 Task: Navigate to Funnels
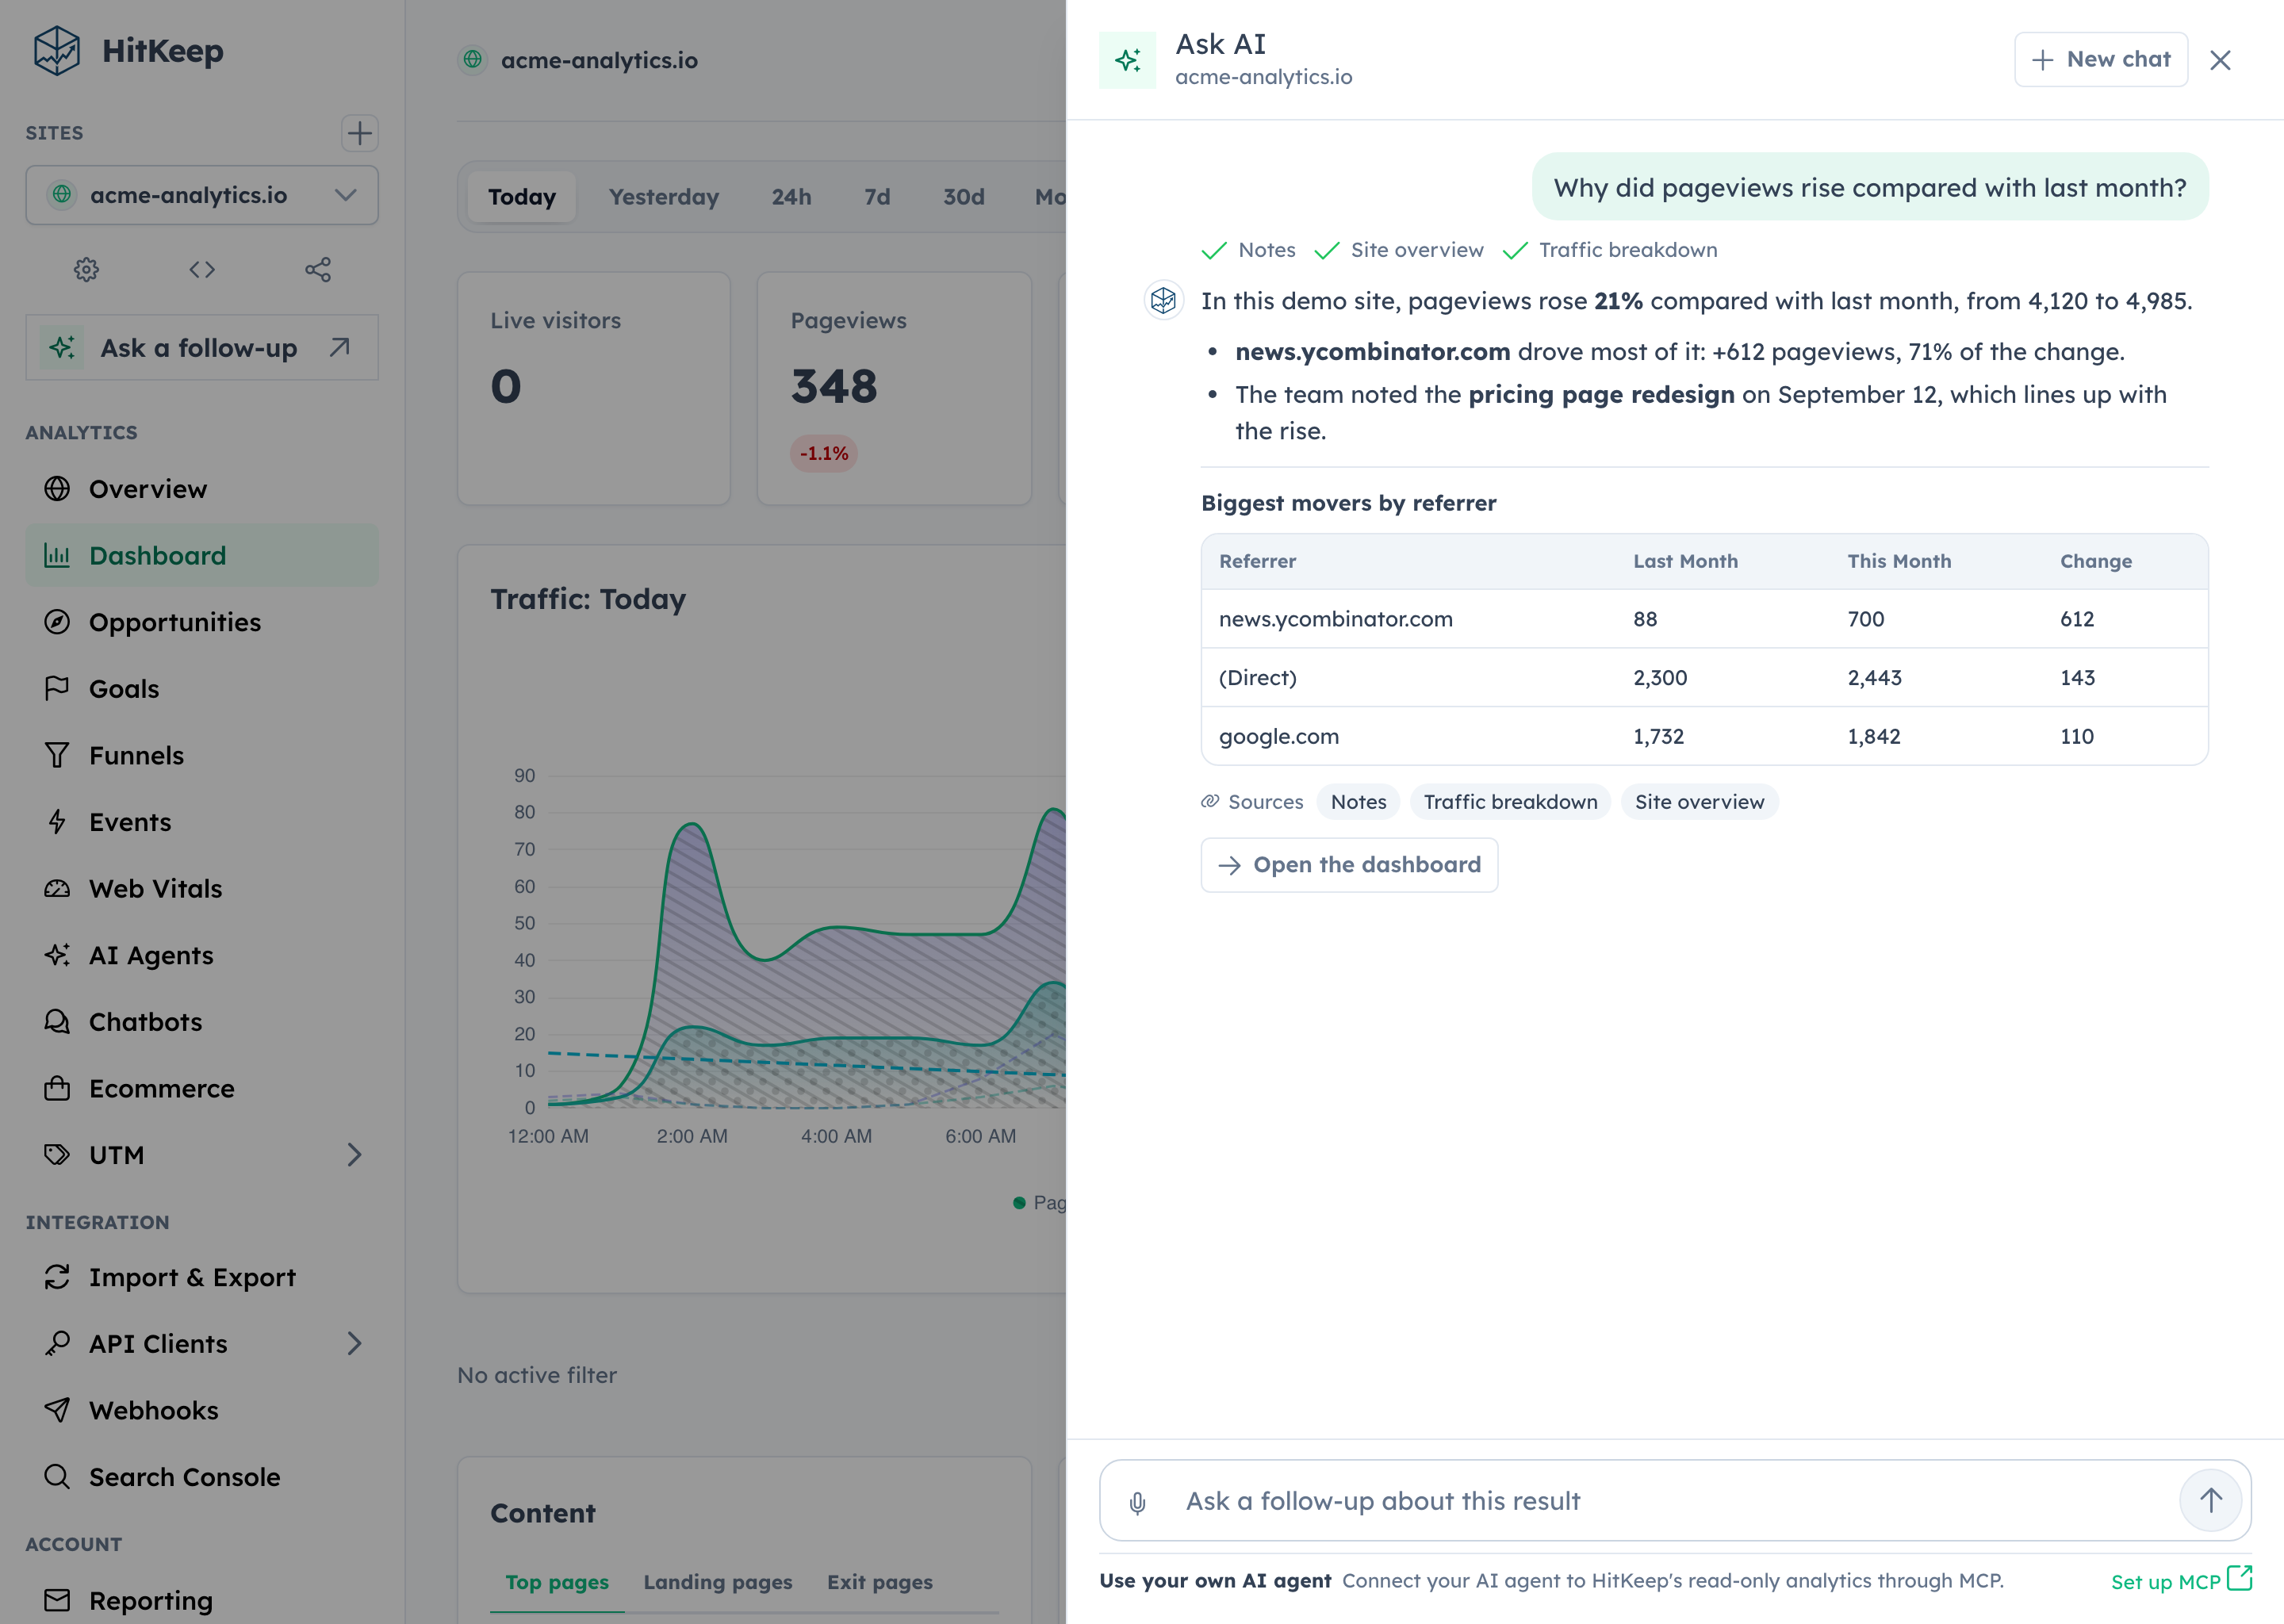tap(202, 755)
